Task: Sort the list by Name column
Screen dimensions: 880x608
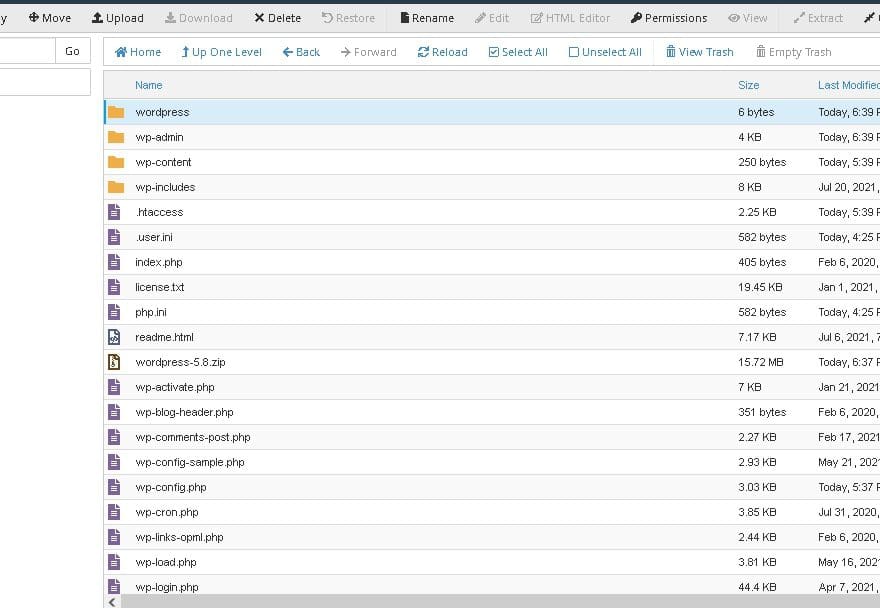Action: (149, 85)
